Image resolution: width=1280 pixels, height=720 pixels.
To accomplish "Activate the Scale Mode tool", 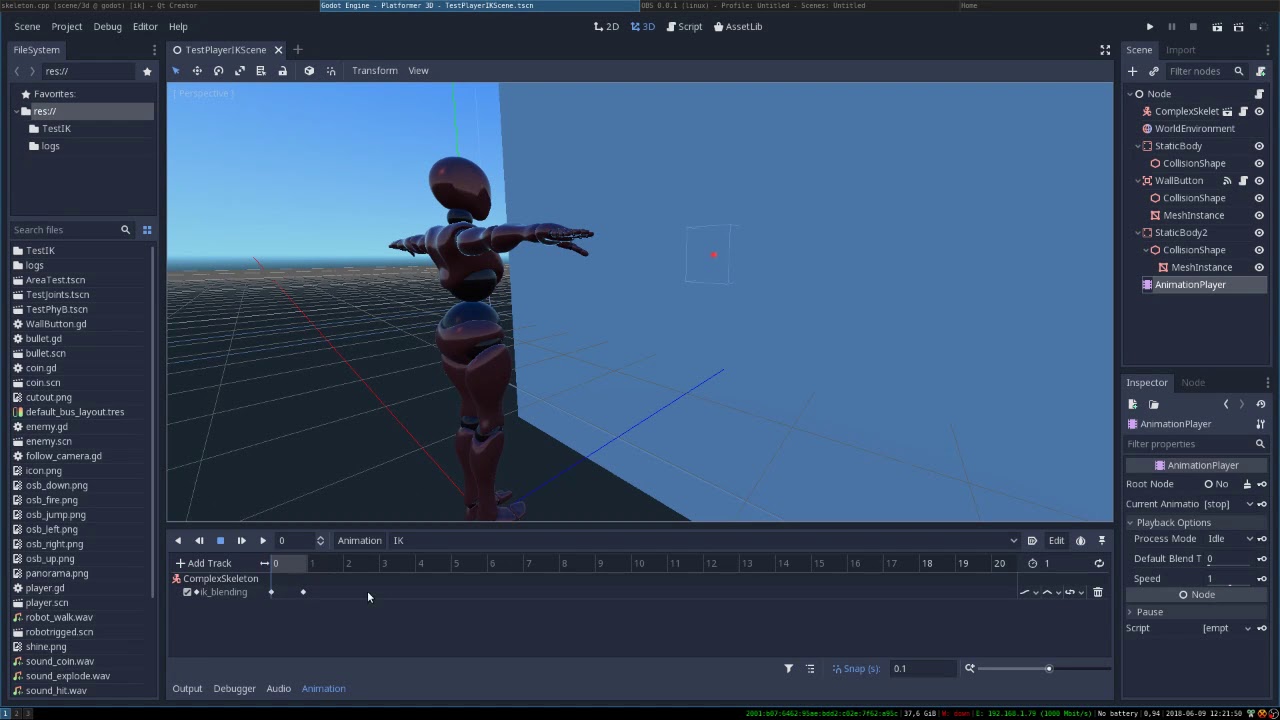I will tap(240, 71).
